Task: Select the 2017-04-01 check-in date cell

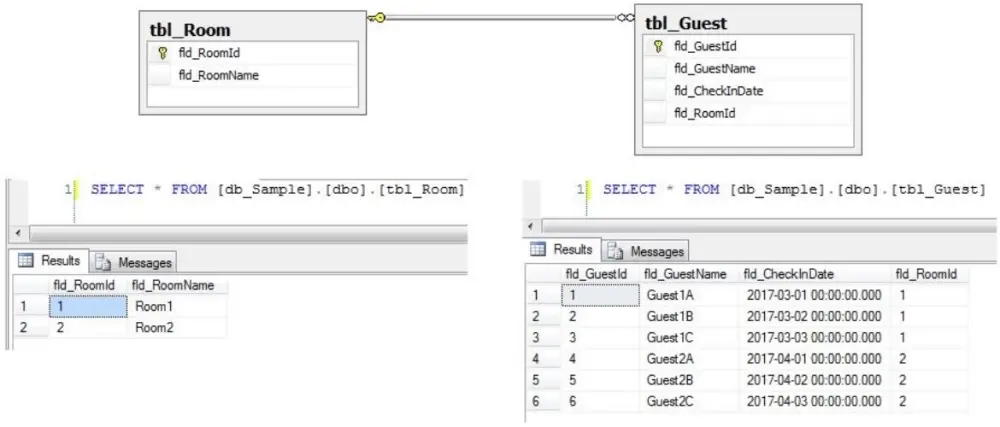Action: pyautogui.click(x=815, y=359)
